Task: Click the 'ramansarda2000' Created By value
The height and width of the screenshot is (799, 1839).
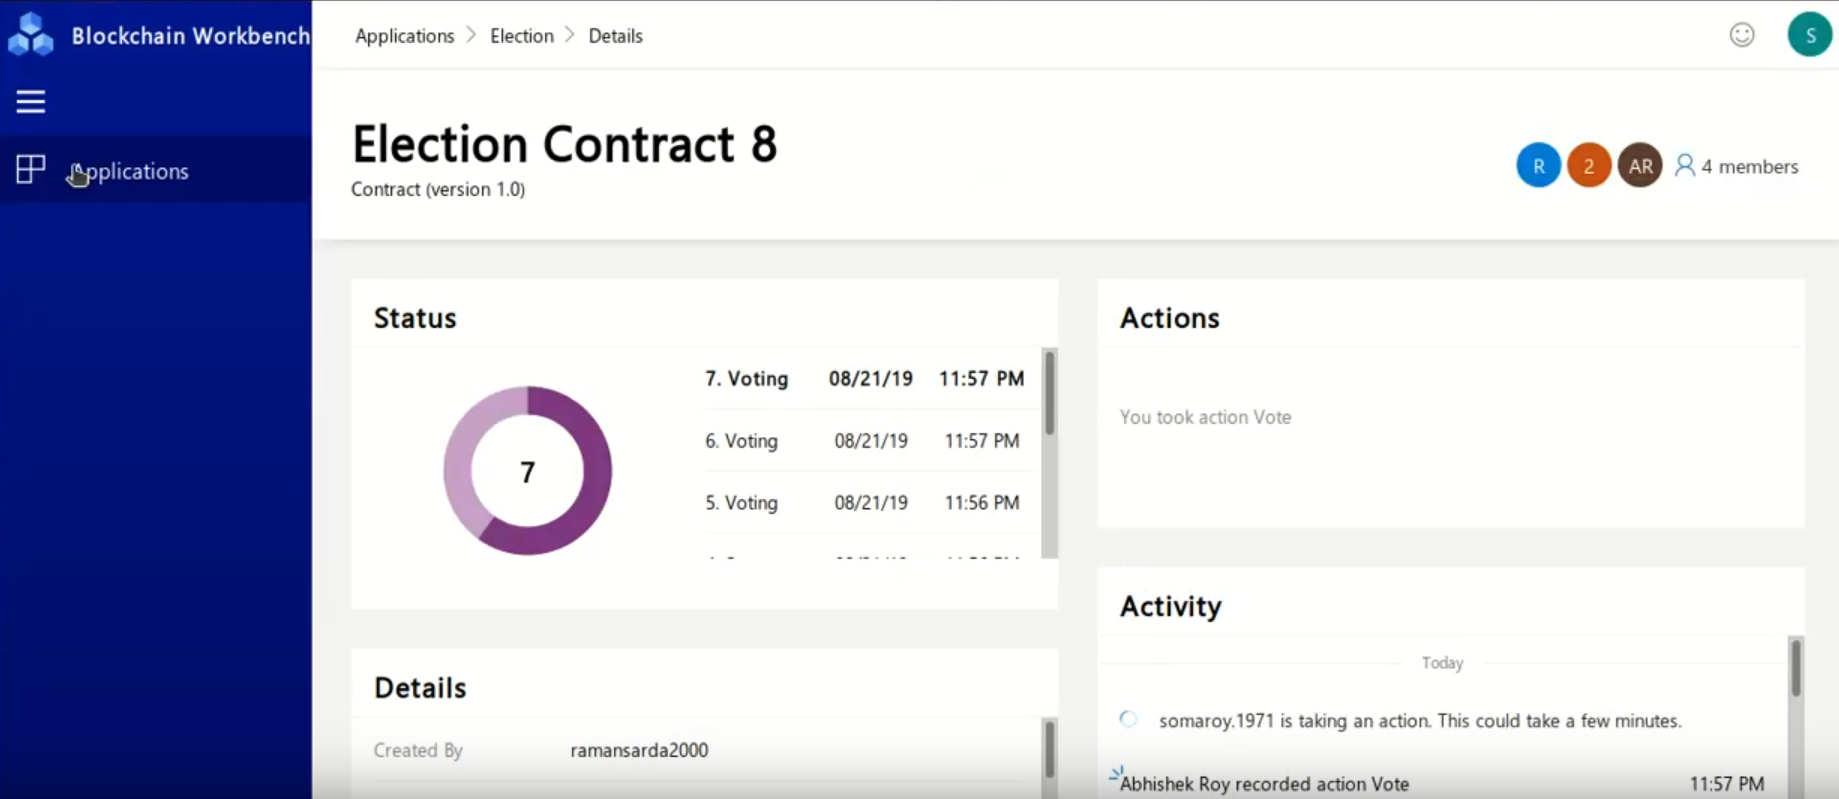Action: (x=639, y=750)
